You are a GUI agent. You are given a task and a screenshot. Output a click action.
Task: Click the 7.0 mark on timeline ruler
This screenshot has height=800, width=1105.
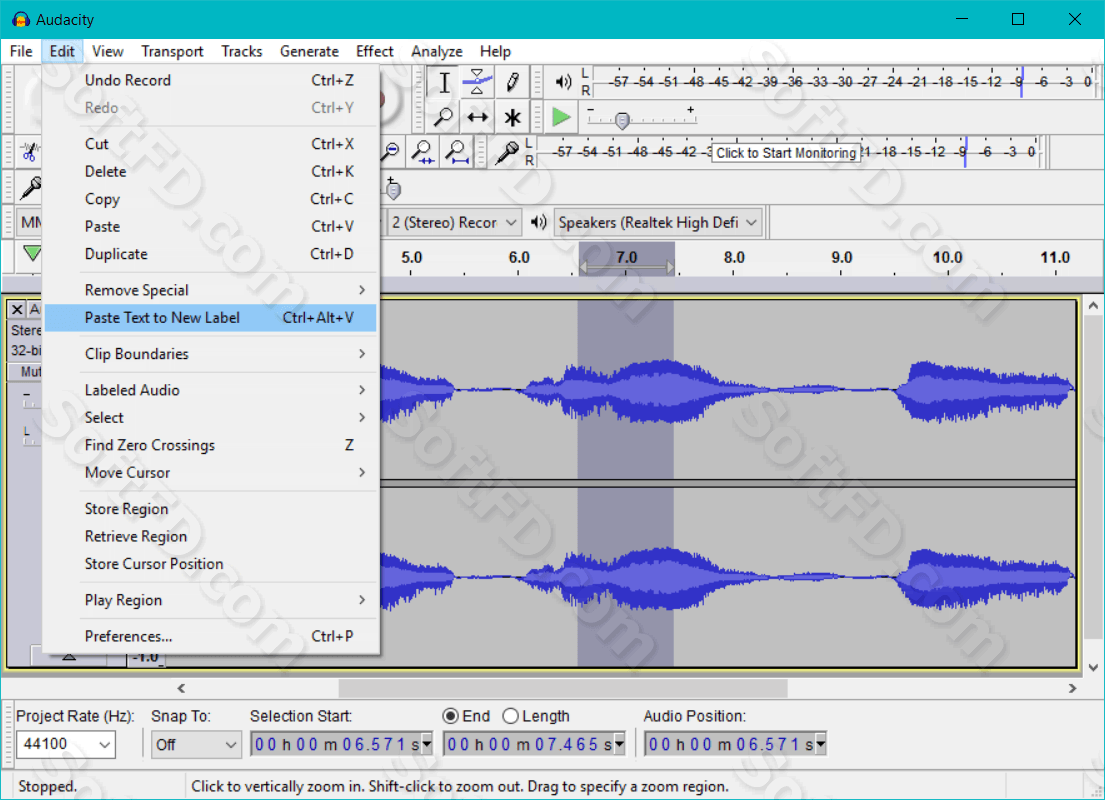tap(626, 257)
